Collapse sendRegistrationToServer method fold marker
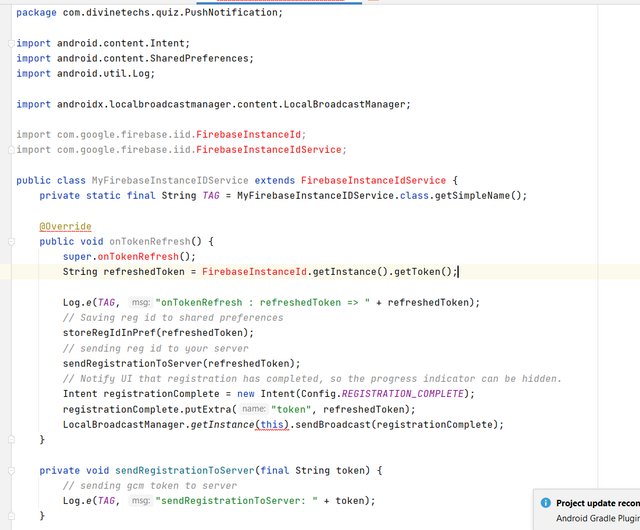The image size is (640, 530). (x=11, y=471)
